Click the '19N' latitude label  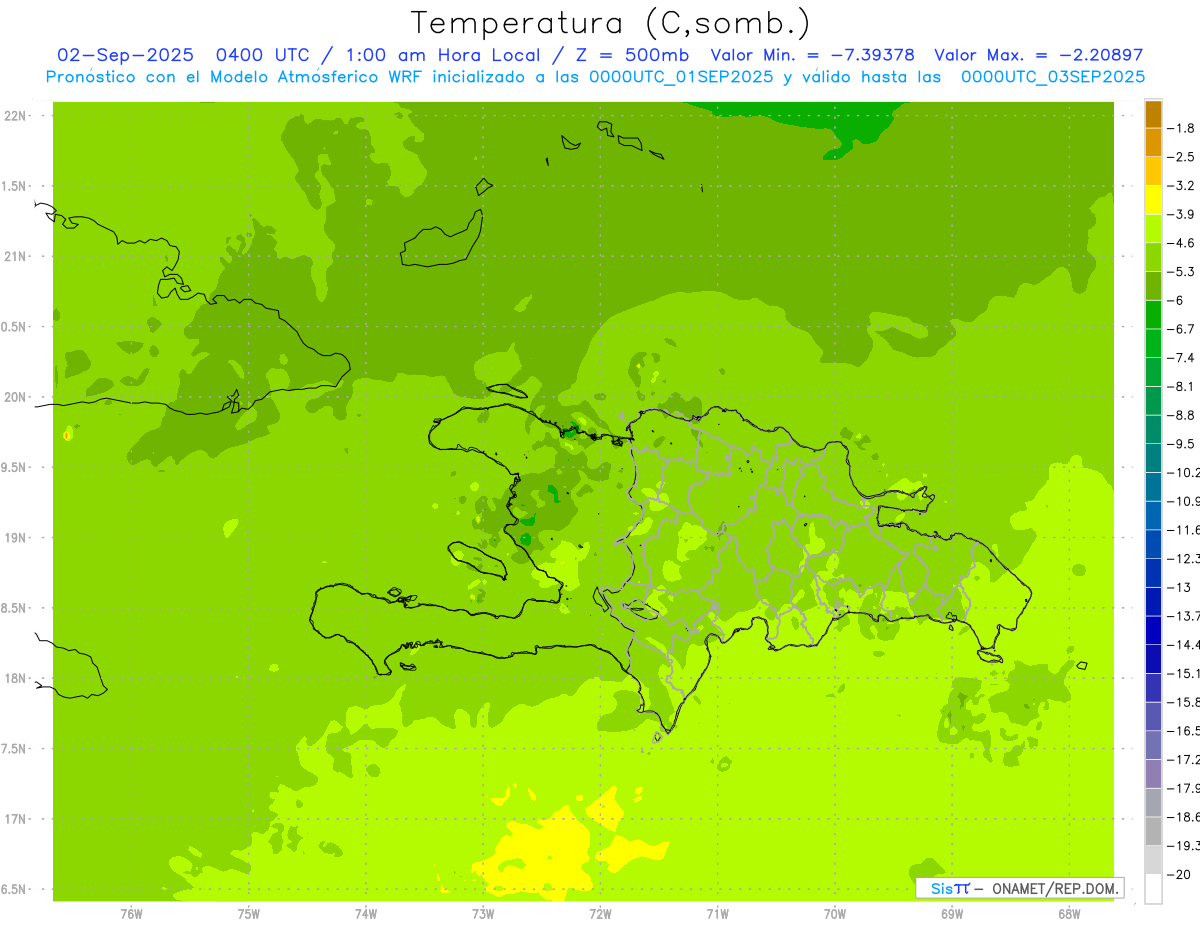tap(14, 537)
